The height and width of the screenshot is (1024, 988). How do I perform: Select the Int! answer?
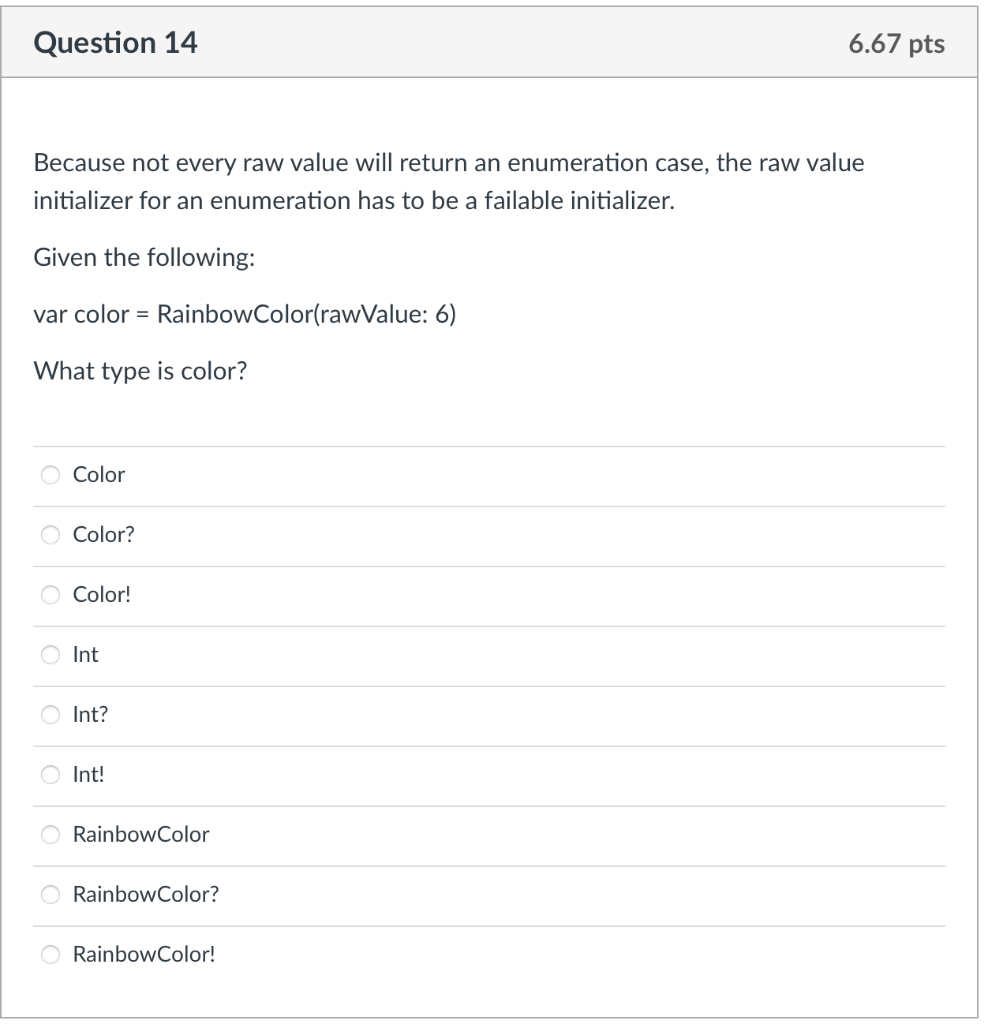[50, 775]
